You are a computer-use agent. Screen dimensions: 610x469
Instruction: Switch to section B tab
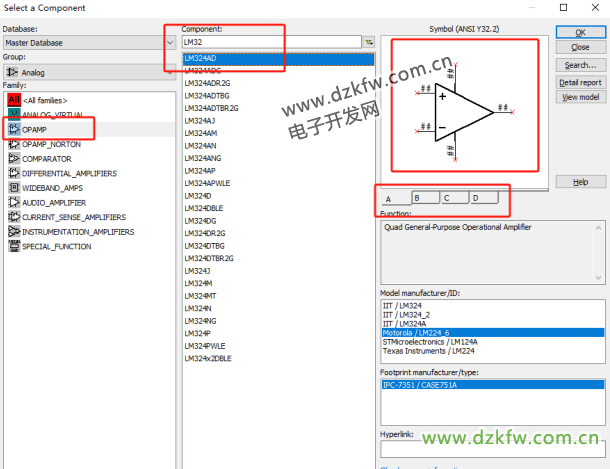[x=425, y=198]
